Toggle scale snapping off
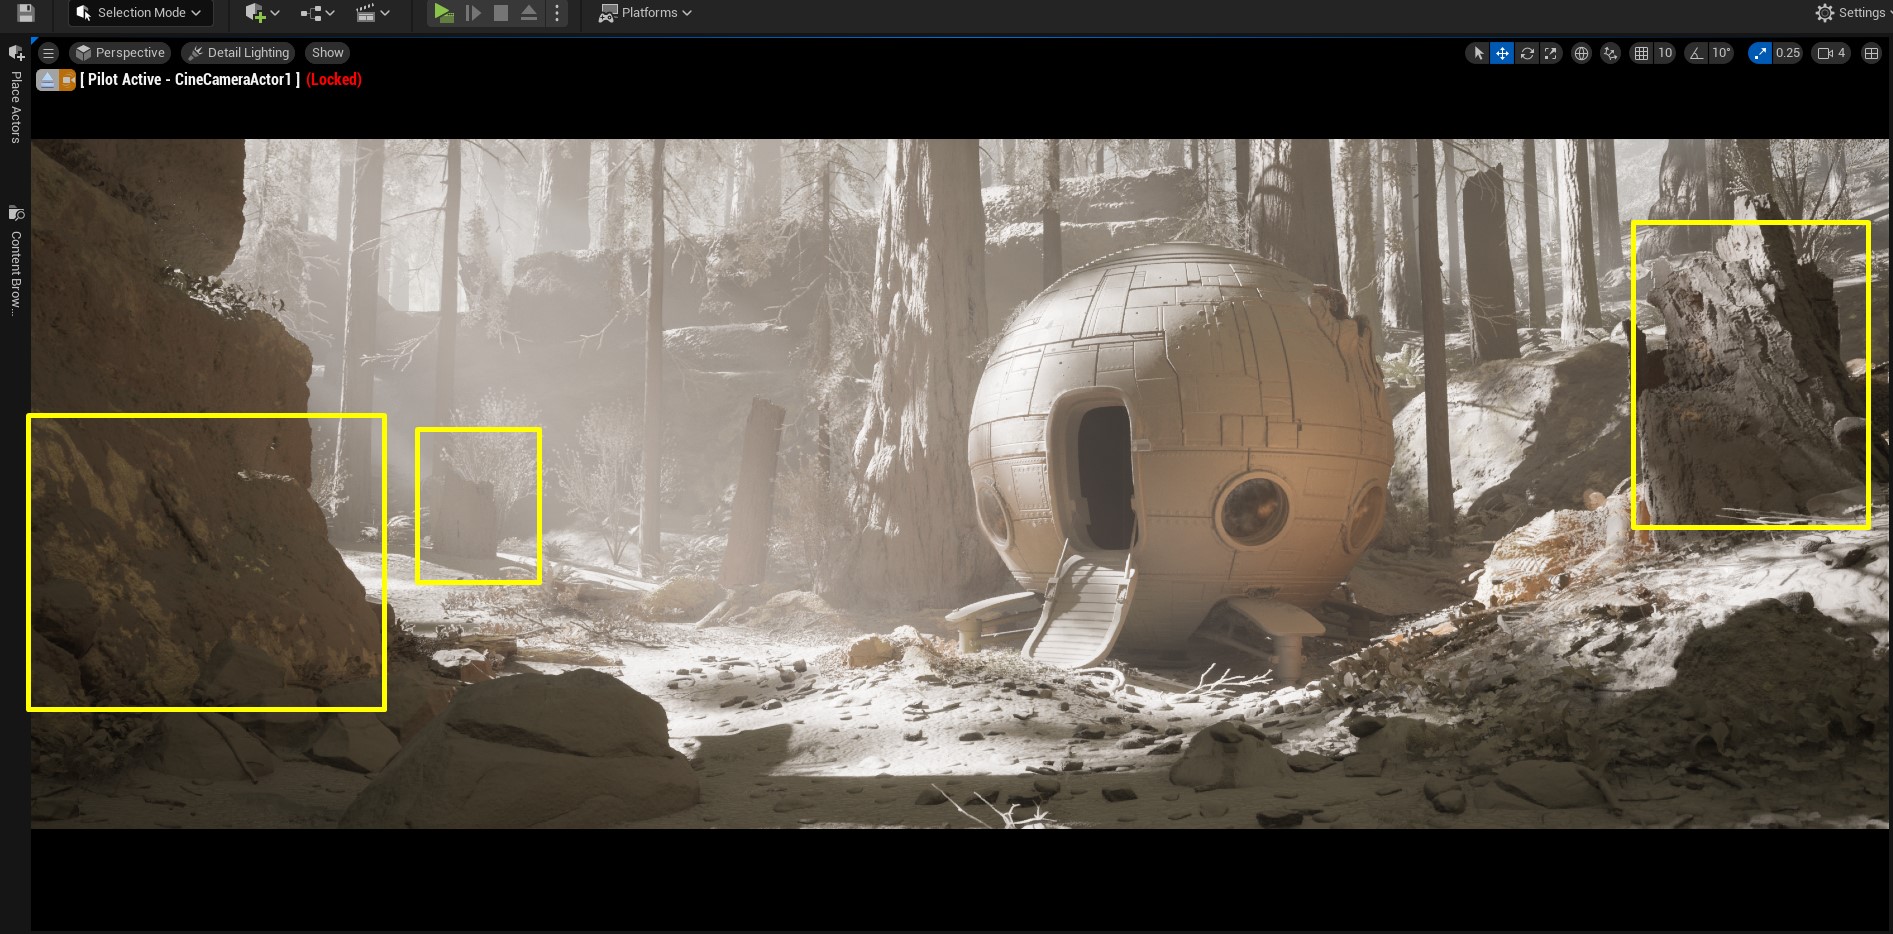 pyautogui.click(x=1760, y=53)
